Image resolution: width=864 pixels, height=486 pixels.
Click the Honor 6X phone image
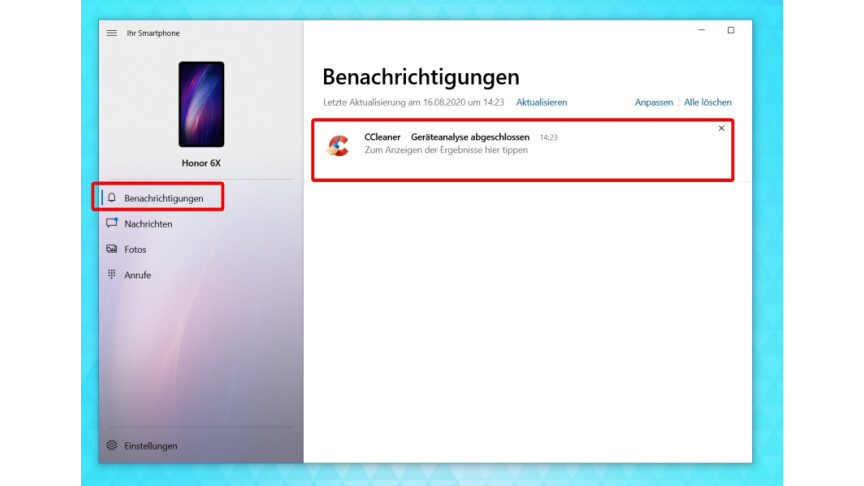click(x=201, y=104)
